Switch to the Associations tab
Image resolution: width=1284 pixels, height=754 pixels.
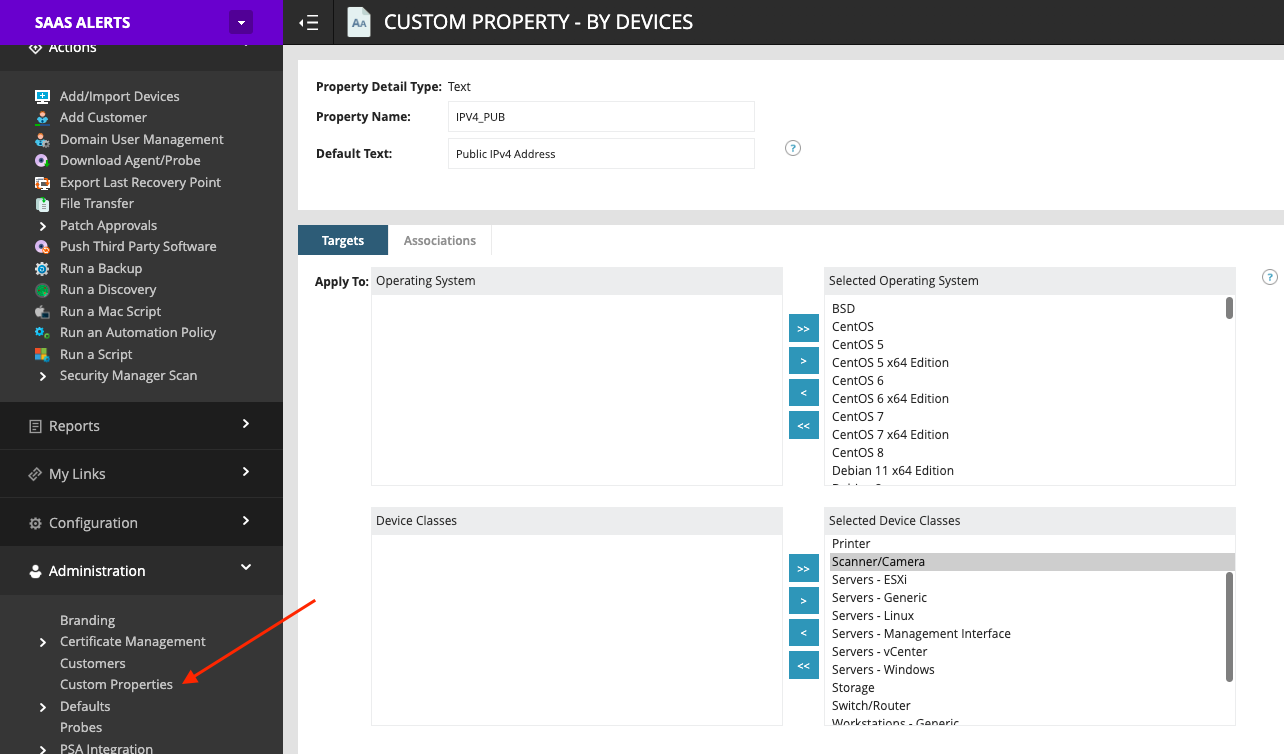click(x=439, y=241)
